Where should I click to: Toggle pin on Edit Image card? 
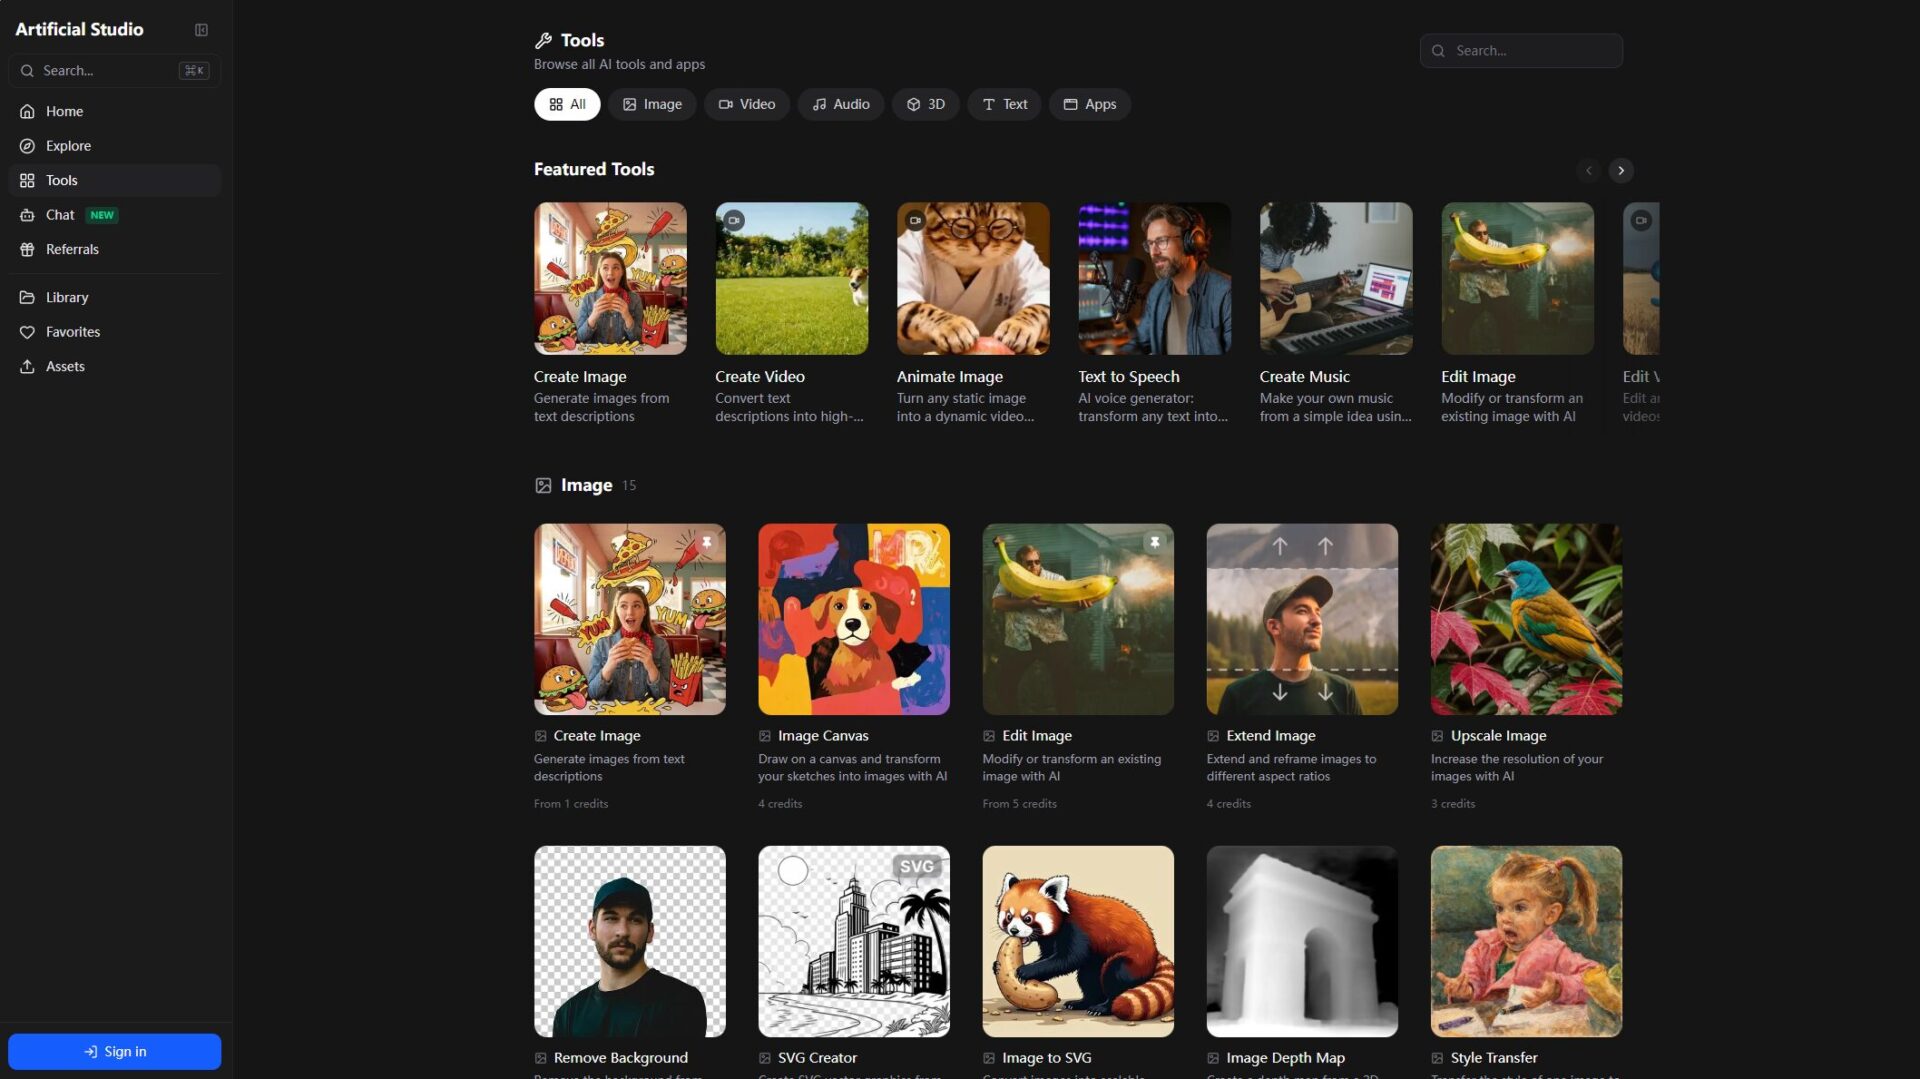[x=1154, y=542]
